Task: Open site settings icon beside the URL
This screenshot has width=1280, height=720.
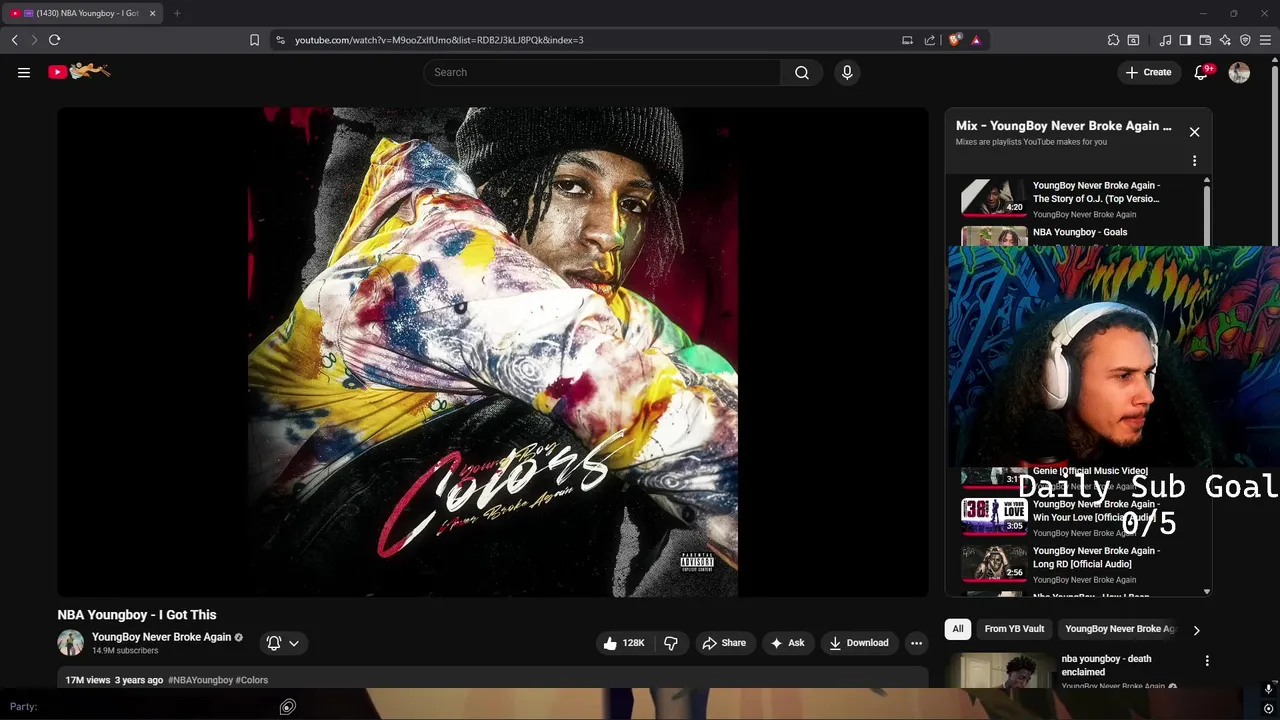Action: pos(280,40)
